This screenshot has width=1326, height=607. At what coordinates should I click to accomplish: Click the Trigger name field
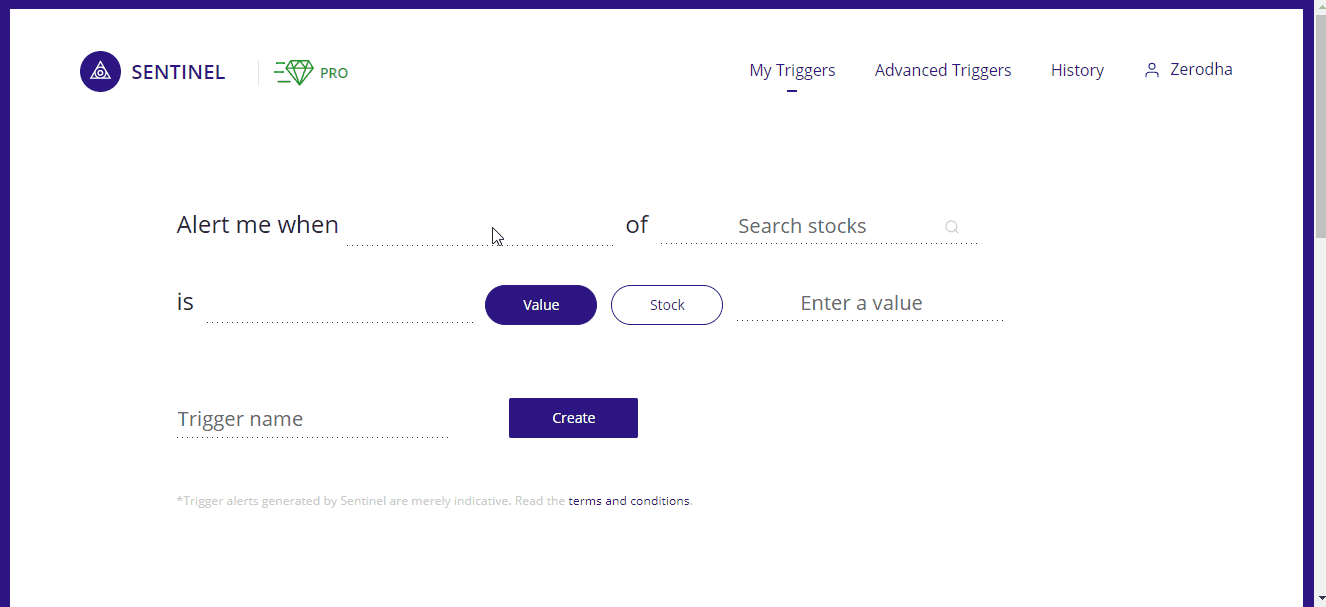[312, 419]
